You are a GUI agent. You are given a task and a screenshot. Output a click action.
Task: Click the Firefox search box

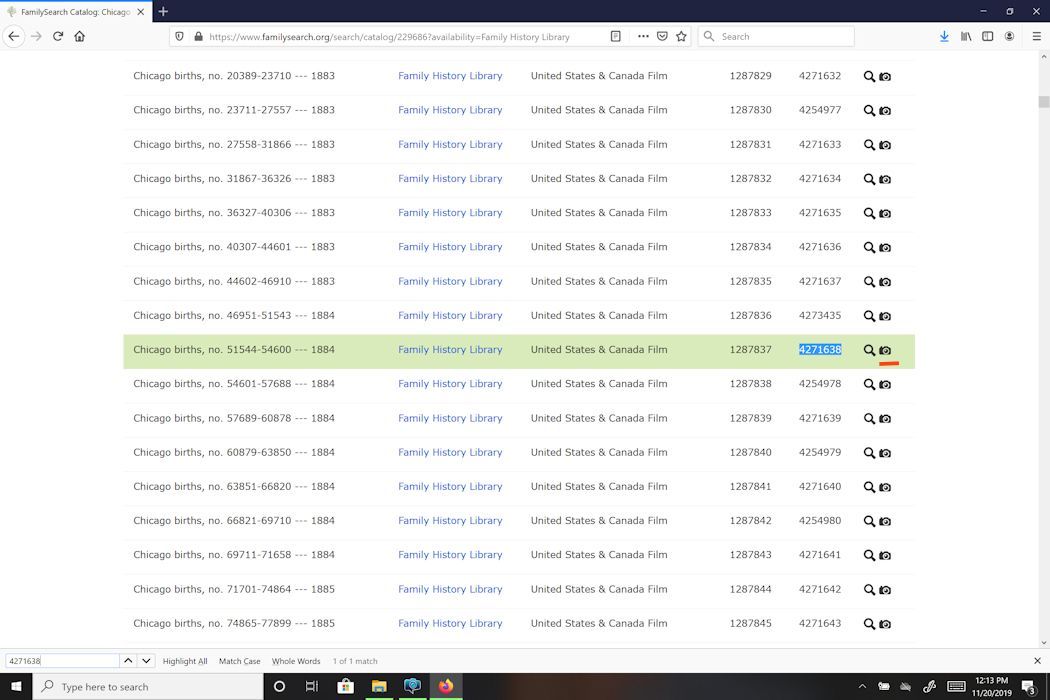(776, 36)
